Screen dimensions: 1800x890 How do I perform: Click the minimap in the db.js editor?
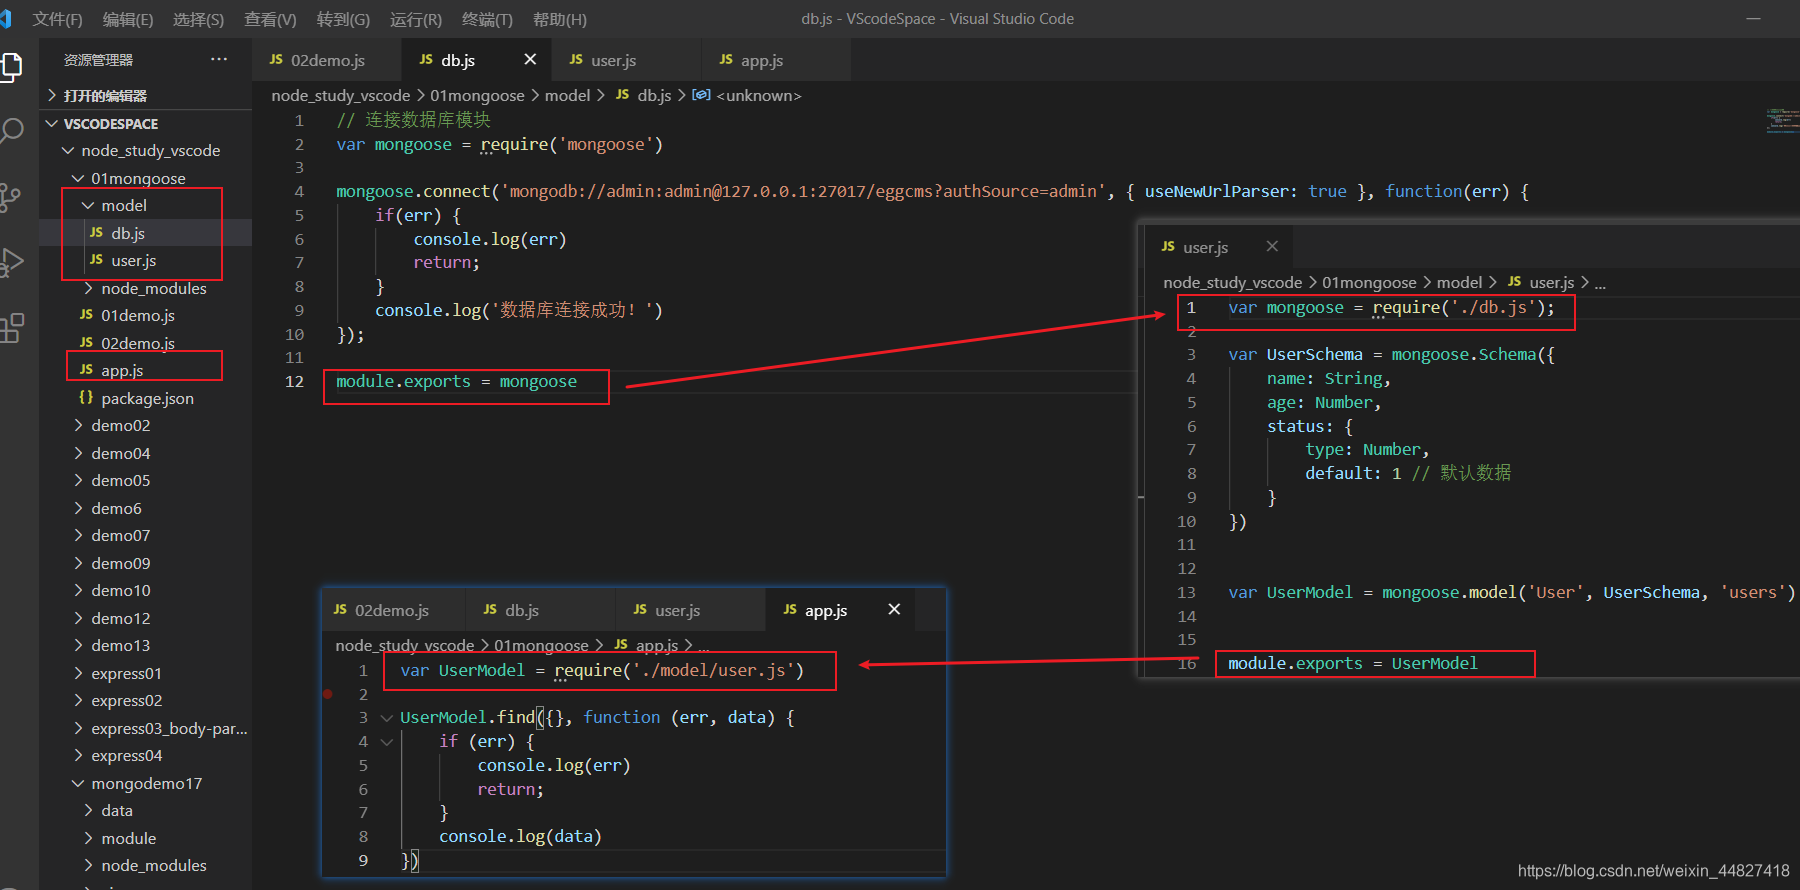click(x=1782, y=121)
